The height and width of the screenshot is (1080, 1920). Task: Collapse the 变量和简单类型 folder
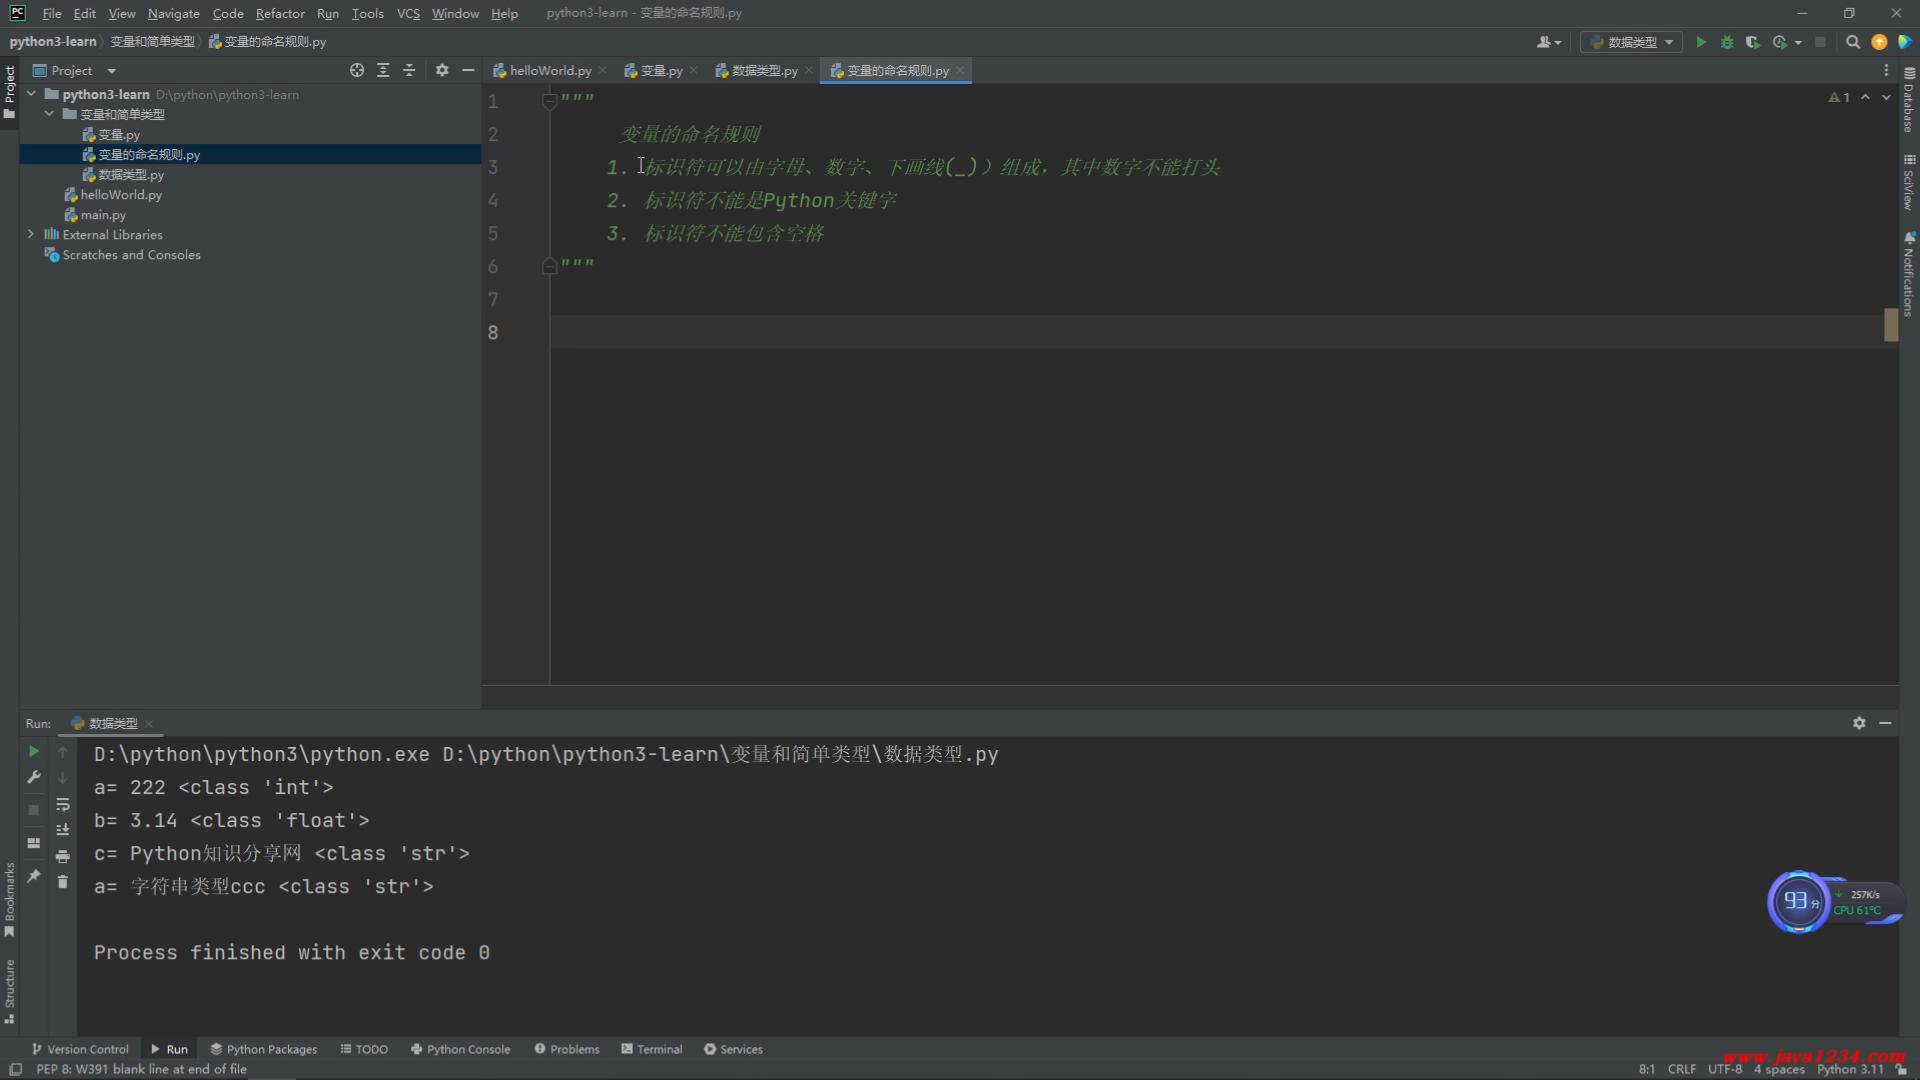(49, 114)
